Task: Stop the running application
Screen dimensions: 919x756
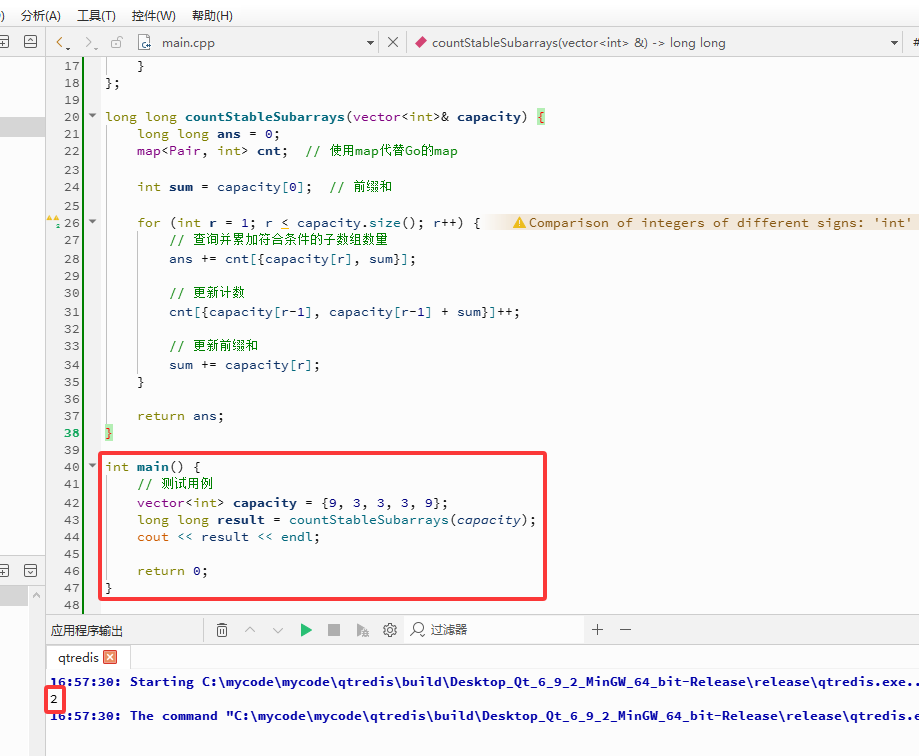Action: [334, 630]
